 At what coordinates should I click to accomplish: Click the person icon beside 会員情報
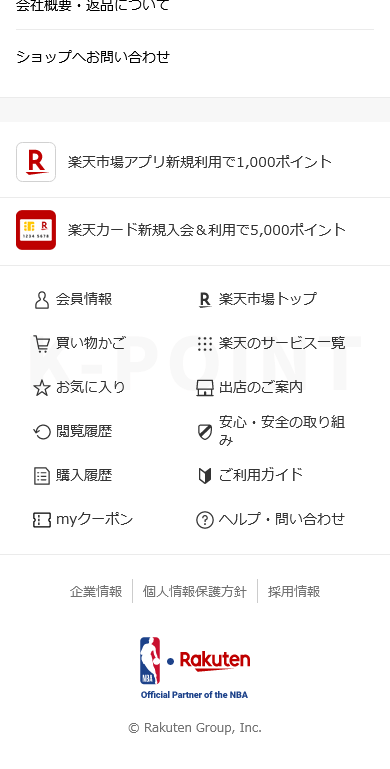tap(42, 300)
